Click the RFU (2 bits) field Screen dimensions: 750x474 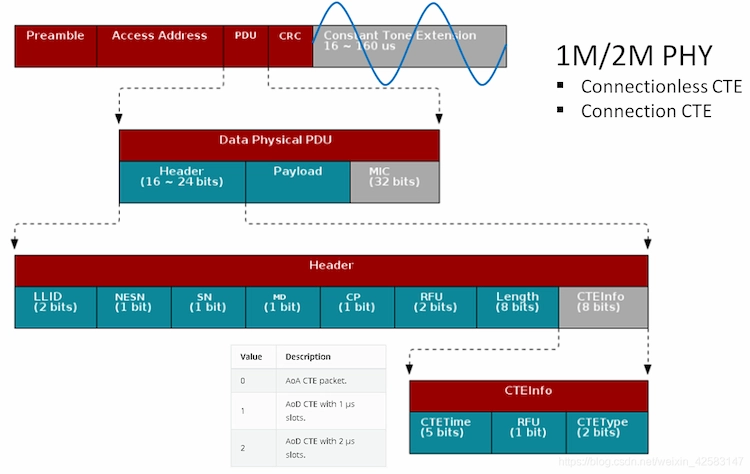pyautogui.click(x=436, y=307)
